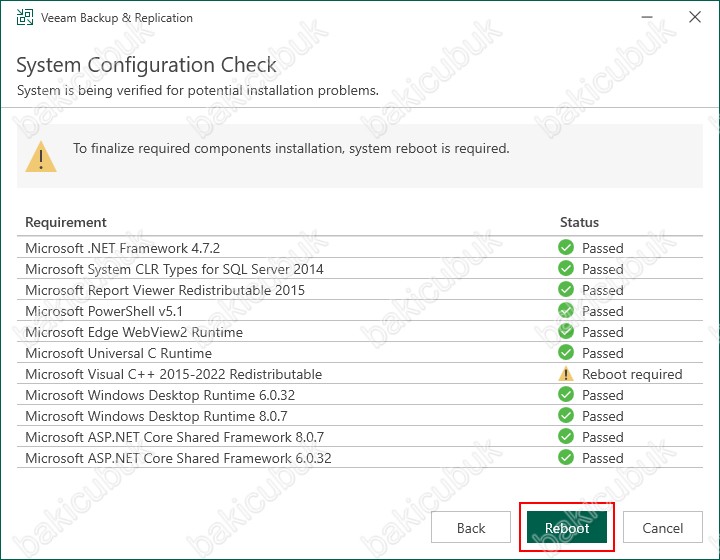This screenshot has width=720, height=560.
Task: Select the Microsoft .NET Framework 4.7.2 row text
Action: (123, 248)
